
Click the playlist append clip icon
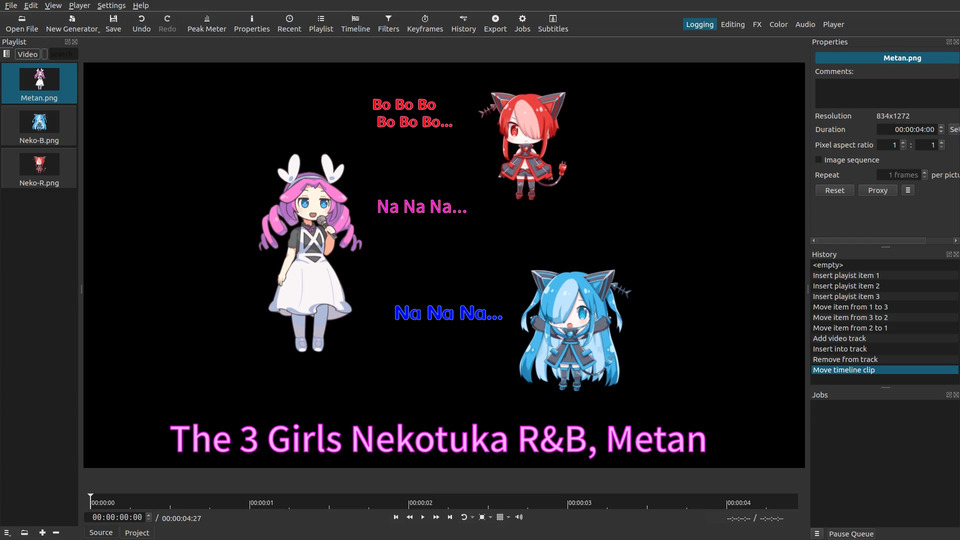coord(24,533)
